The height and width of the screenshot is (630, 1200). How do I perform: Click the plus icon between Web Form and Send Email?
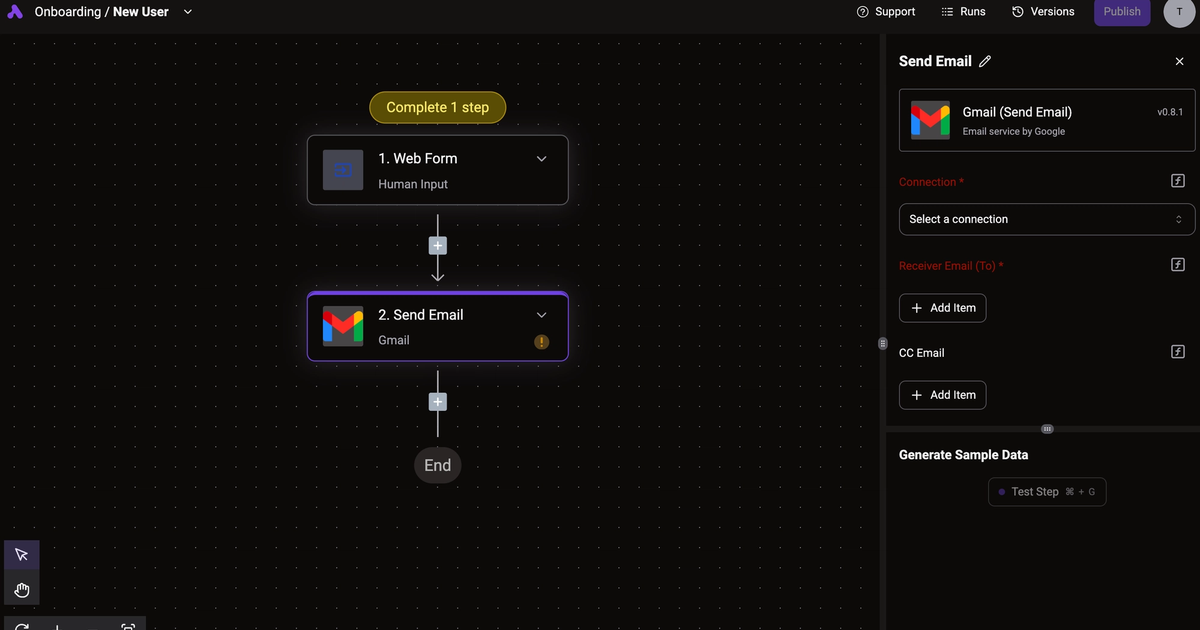[437, 245]
